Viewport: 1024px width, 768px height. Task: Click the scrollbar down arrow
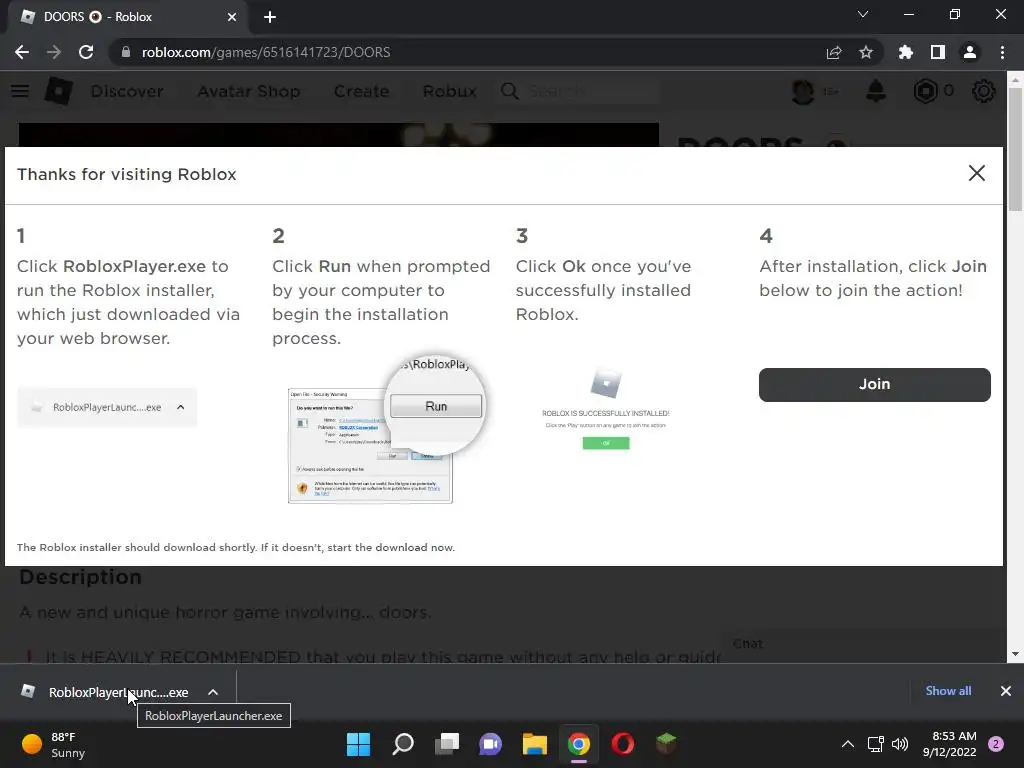(1015, 654)
